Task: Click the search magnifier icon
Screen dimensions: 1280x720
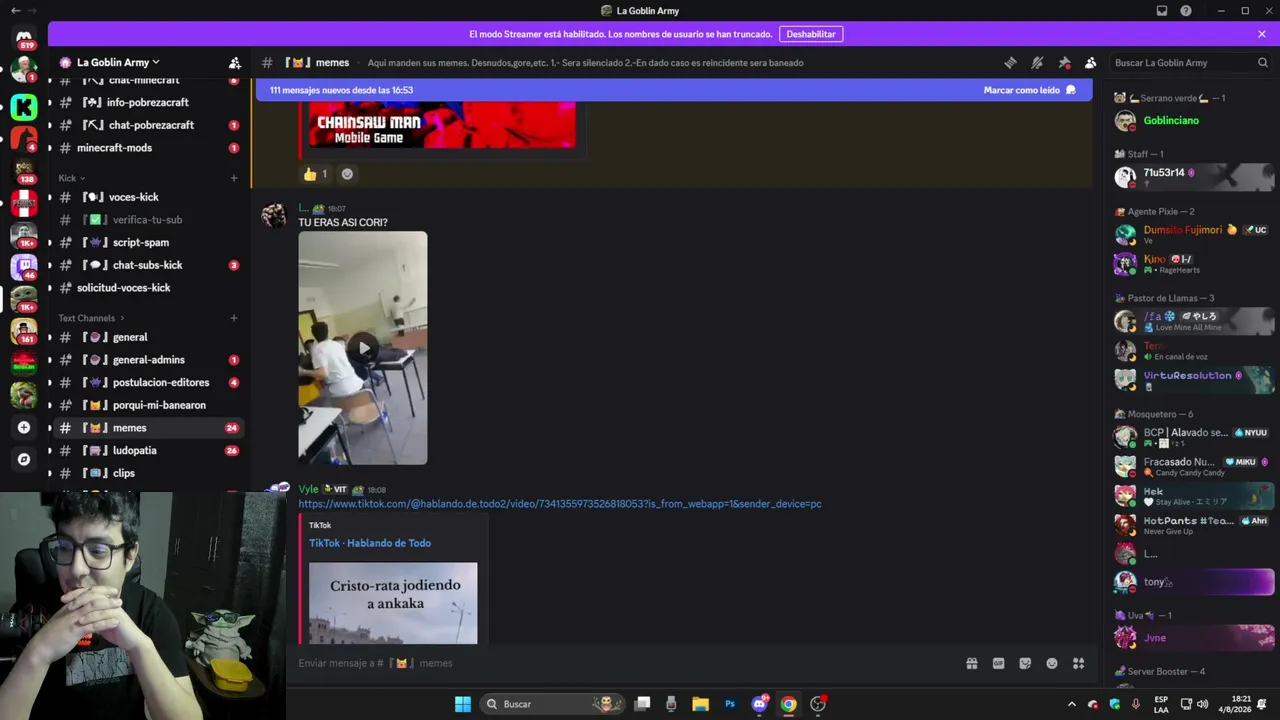Action: tap(1262, 62)
